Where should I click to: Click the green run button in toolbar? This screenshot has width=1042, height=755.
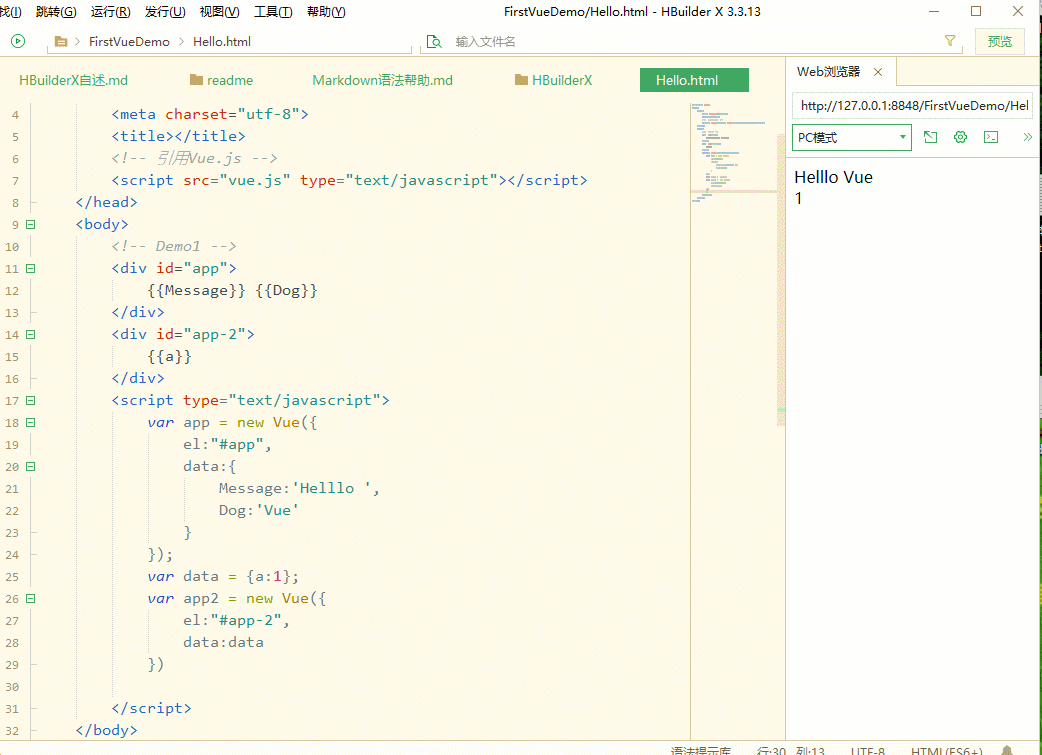[18, 41]
